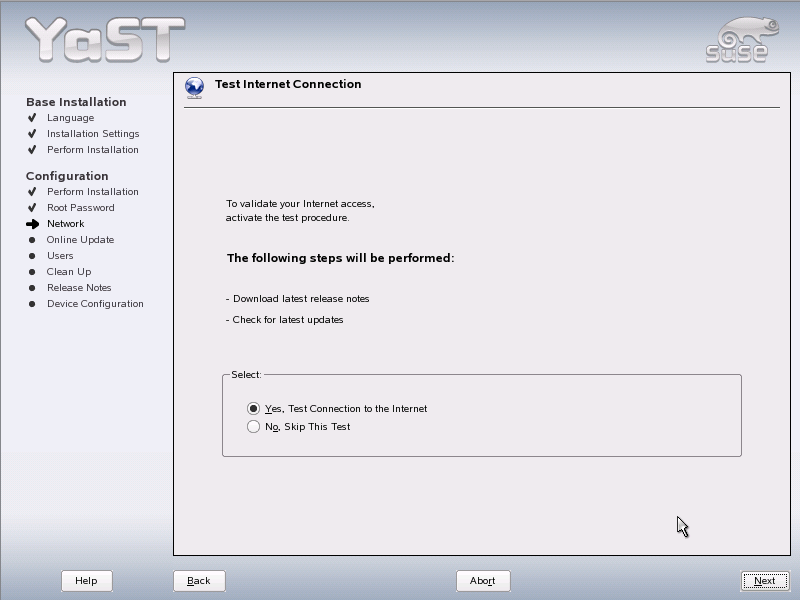Click the Back button

[x=199, y=581]
